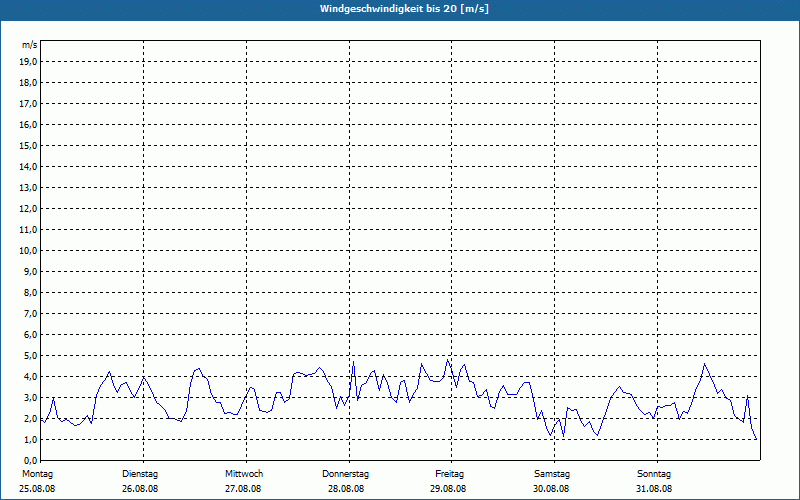Click the 15,0 axis value
The width and height of the screenshot is (800, 500).
[28, 145]
